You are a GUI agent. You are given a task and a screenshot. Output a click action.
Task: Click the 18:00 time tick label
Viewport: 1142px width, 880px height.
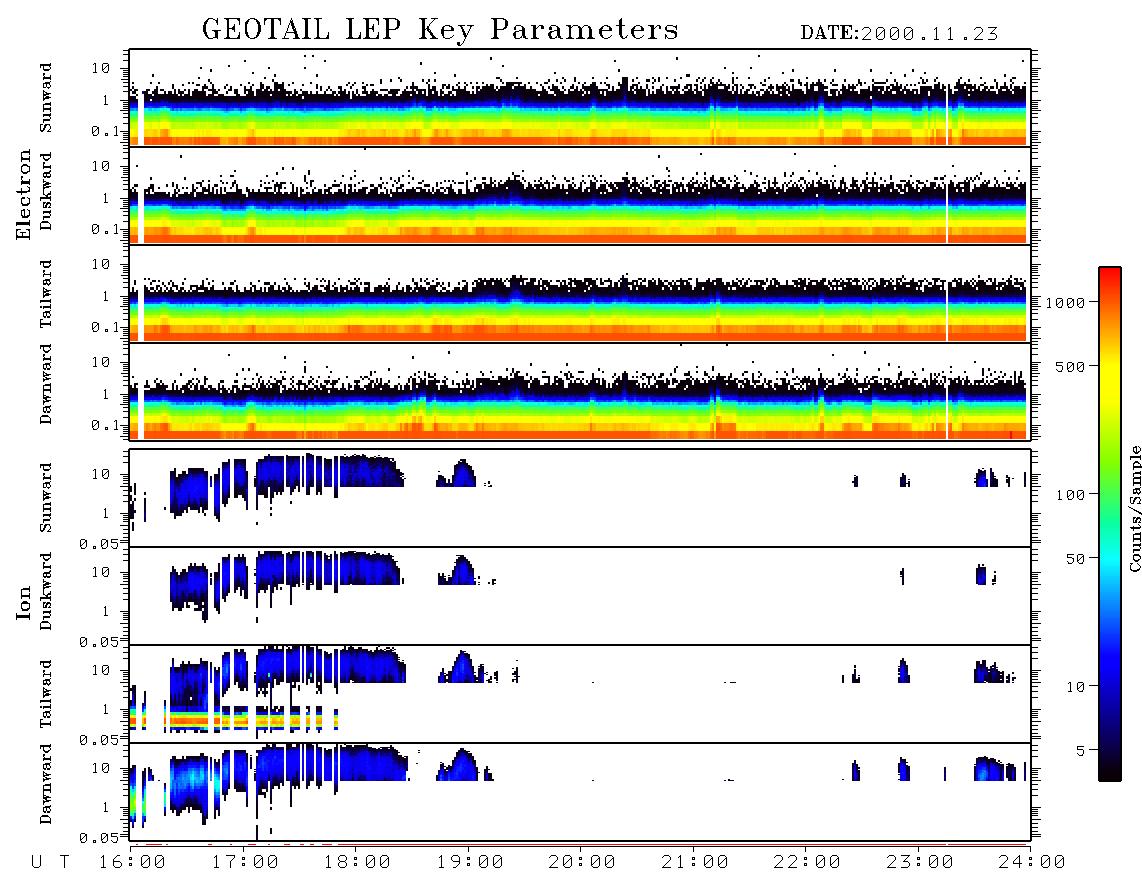tap(357, 862)
